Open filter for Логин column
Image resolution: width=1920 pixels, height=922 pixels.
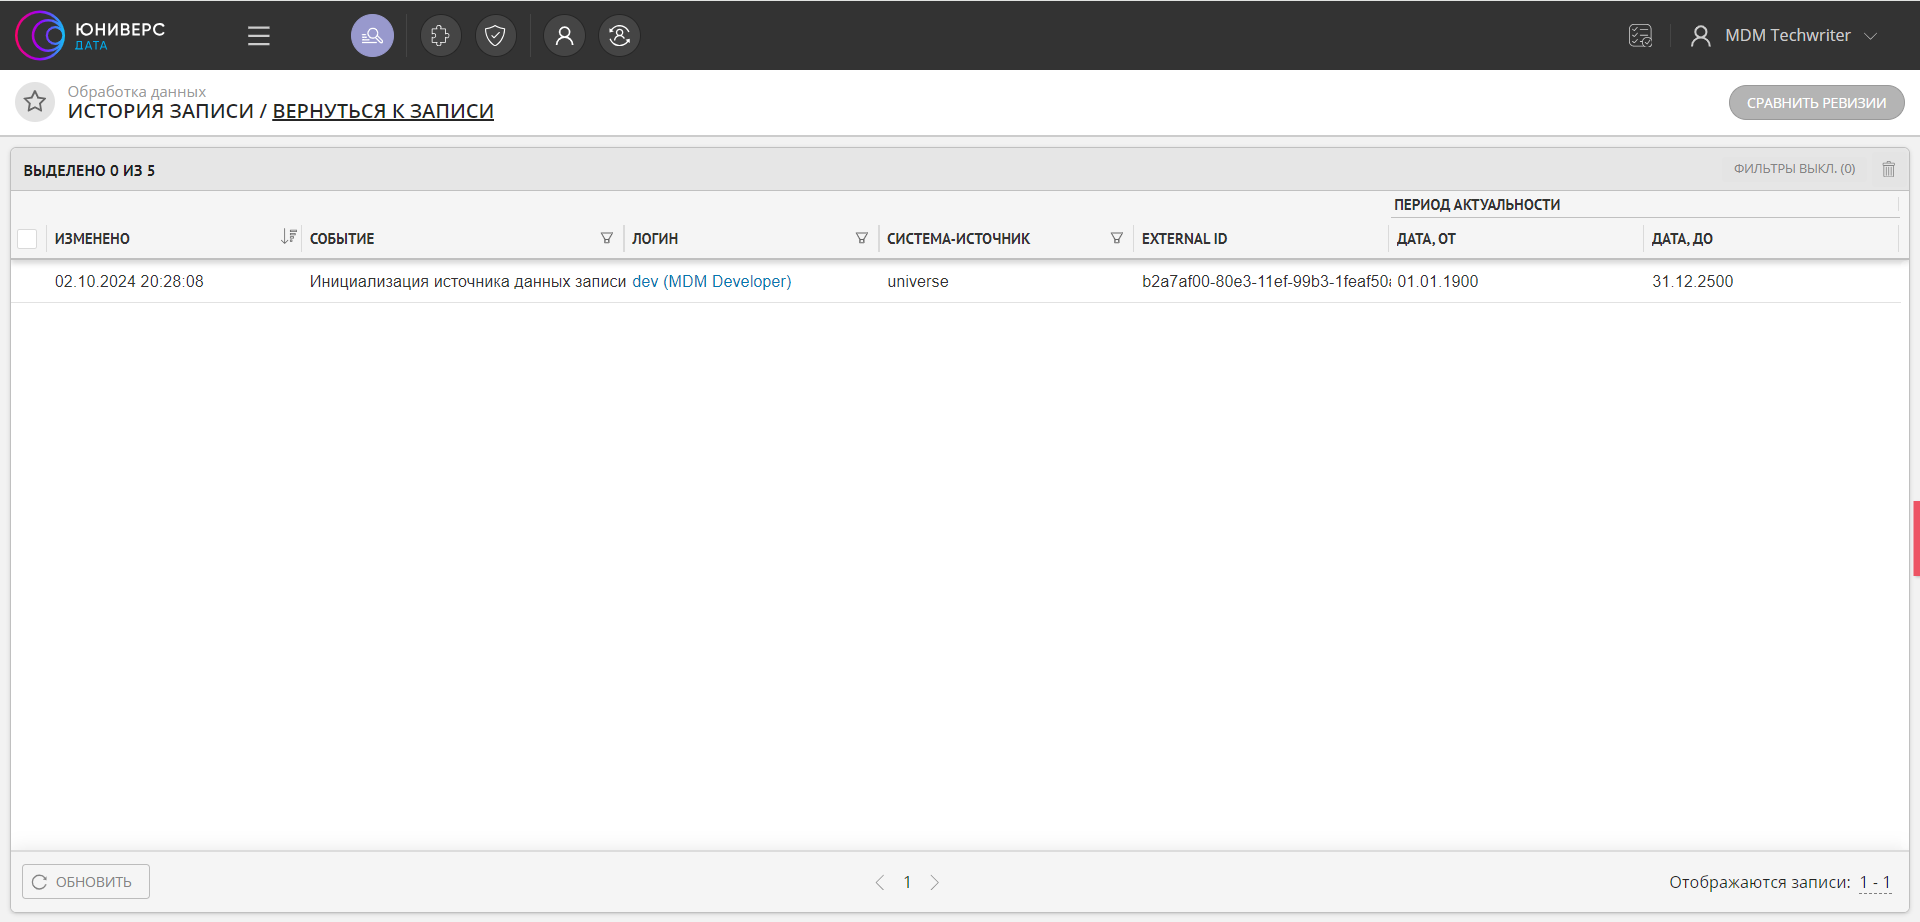coord(861,238)
